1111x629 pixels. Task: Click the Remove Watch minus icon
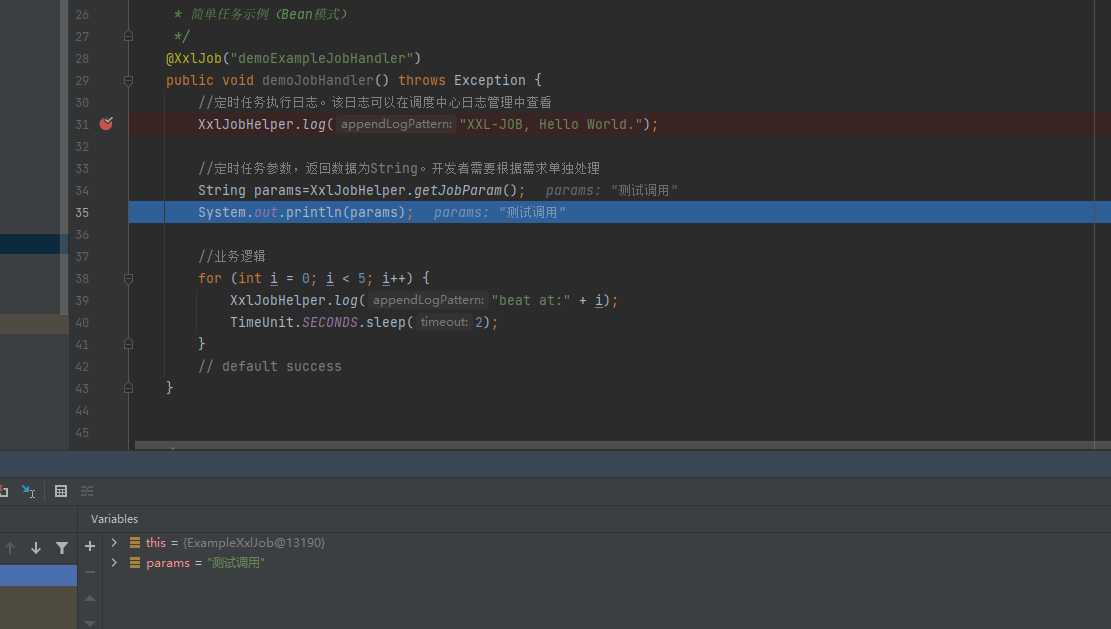pyautogui.click(x=90, y=572)
